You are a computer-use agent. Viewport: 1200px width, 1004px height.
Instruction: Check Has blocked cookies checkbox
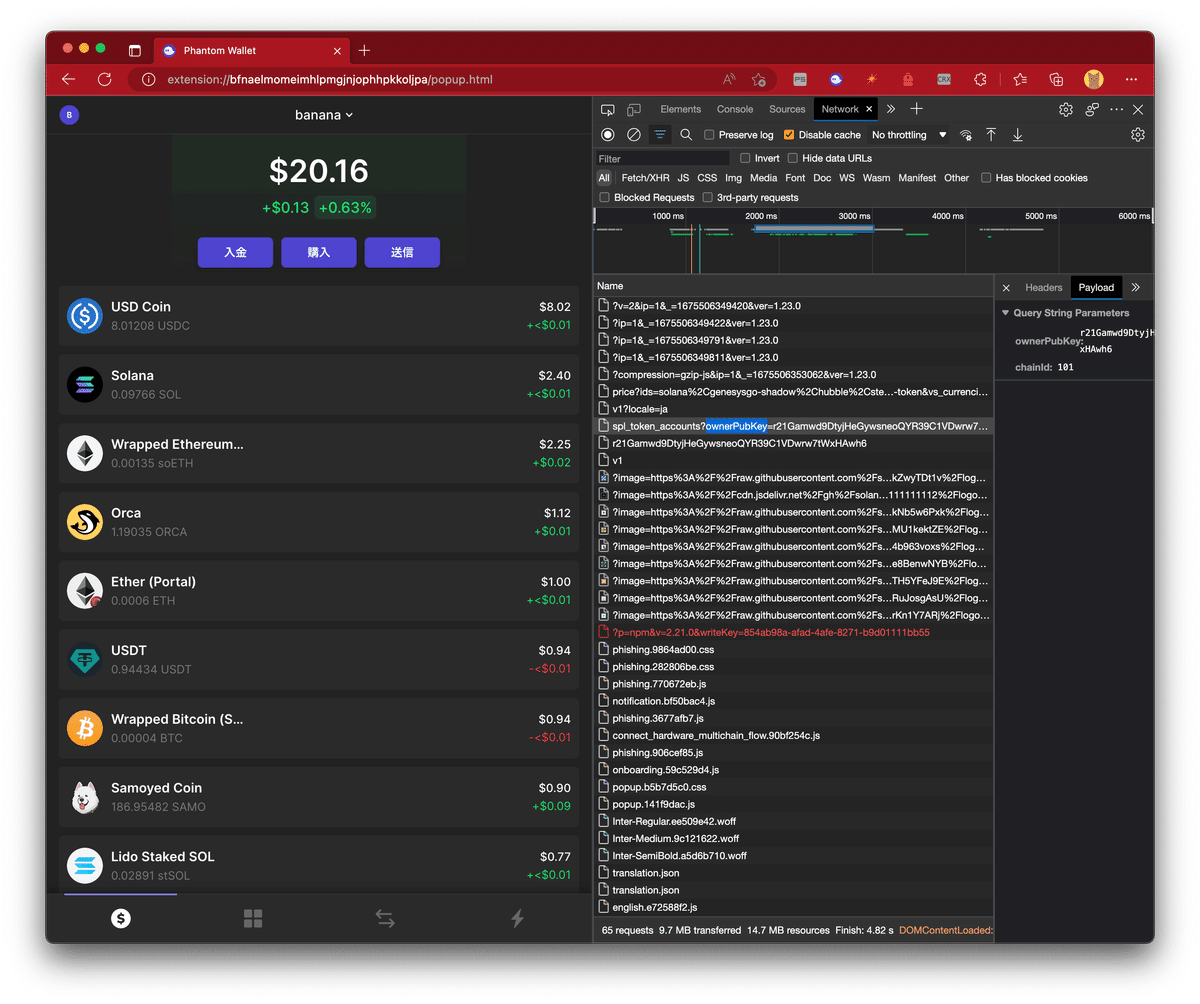986,178
